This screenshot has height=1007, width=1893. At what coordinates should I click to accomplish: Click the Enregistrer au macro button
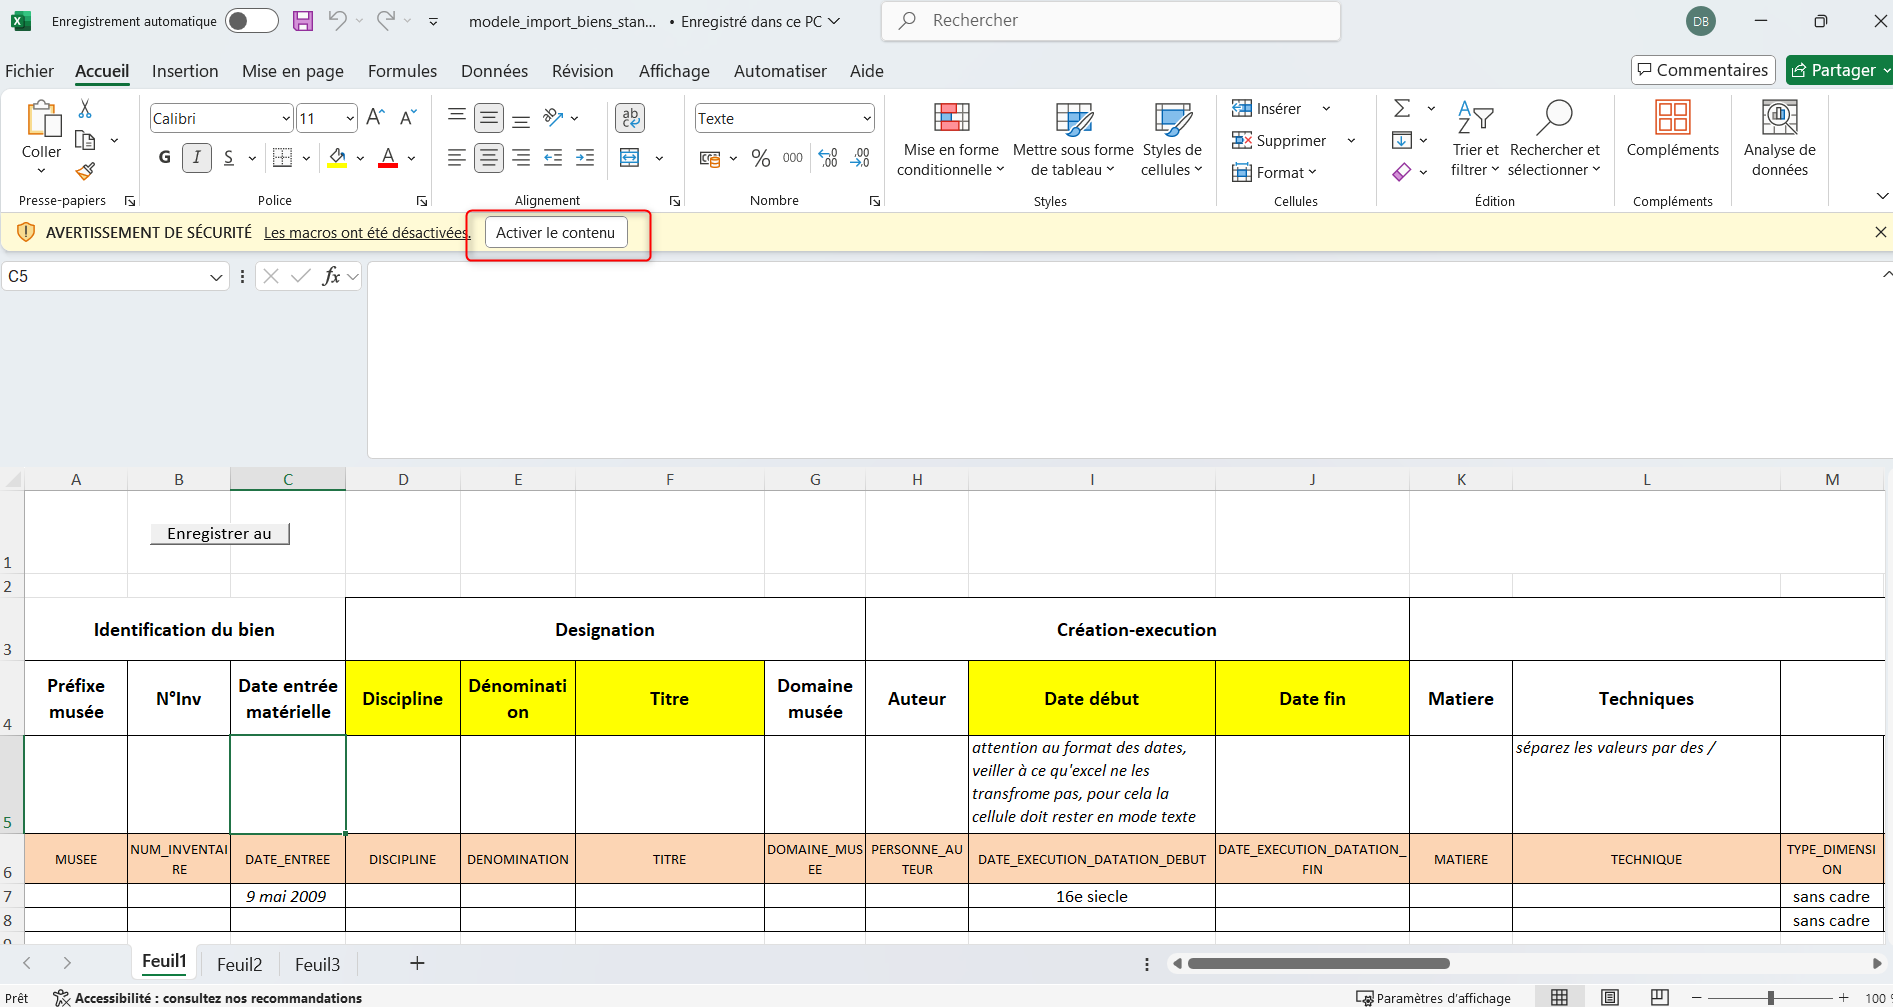click(x=219, y=534)
